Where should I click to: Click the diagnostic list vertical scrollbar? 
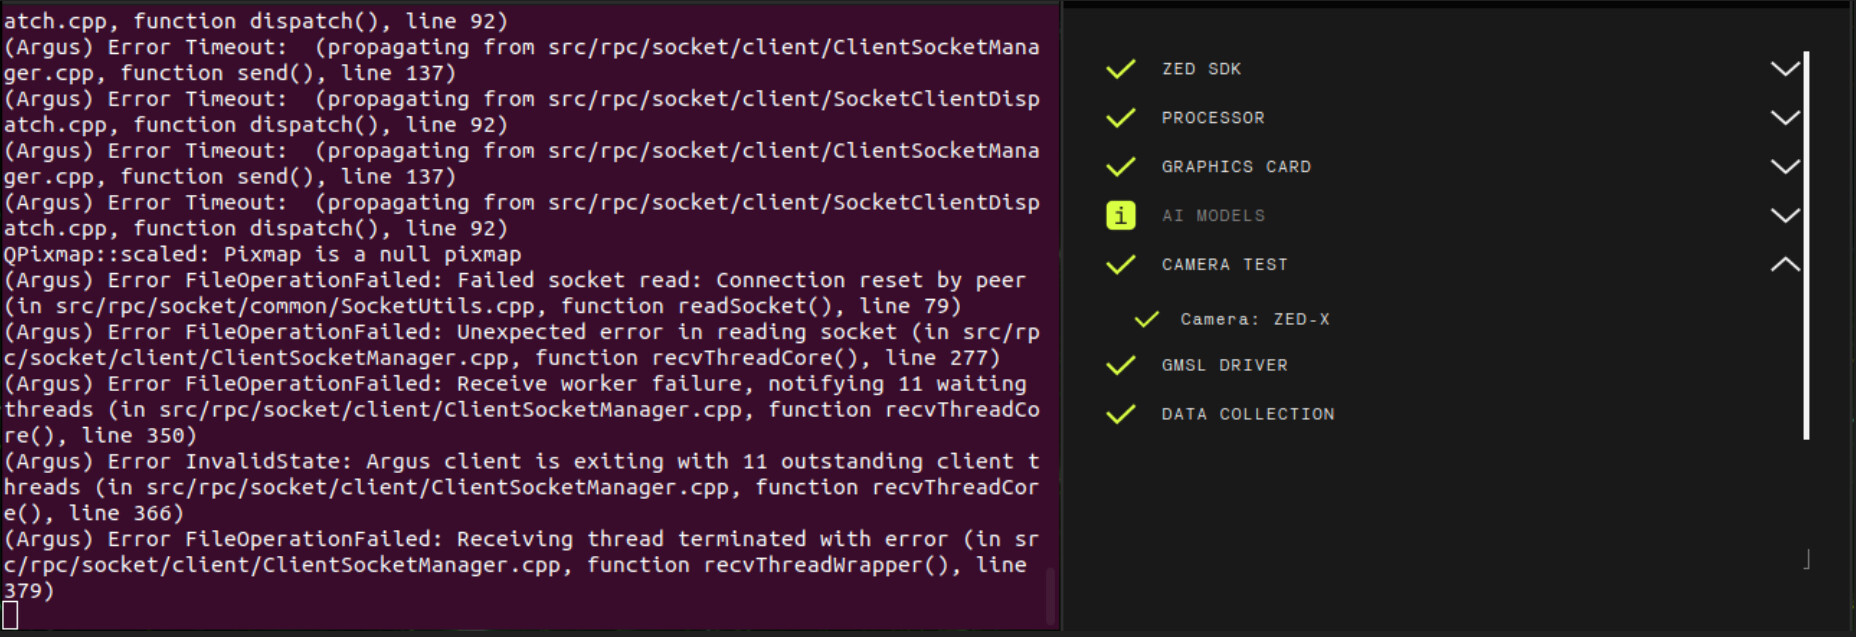[1806, 245]
